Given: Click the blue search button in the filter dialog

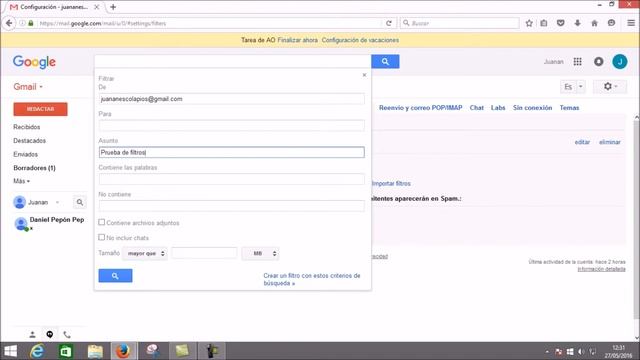Looking at the screenshot, I should point(115,276).
